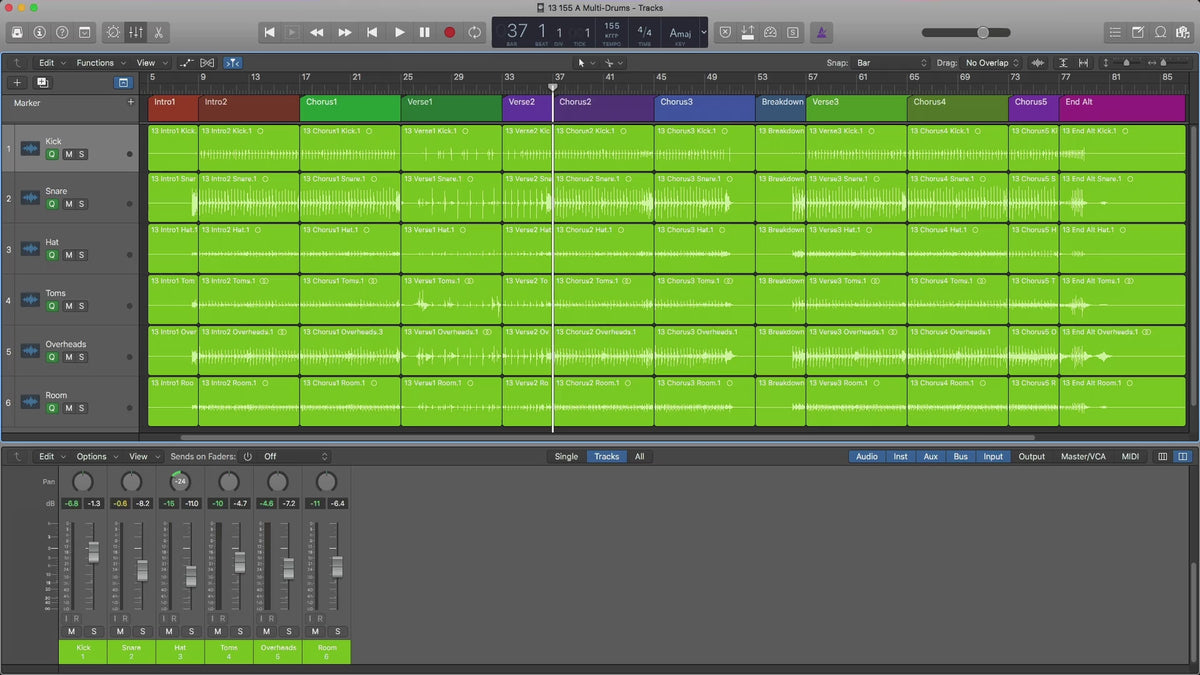Open the Drag mode No Overlap dropdown
1200x675 pixels.
pos(992,63)
